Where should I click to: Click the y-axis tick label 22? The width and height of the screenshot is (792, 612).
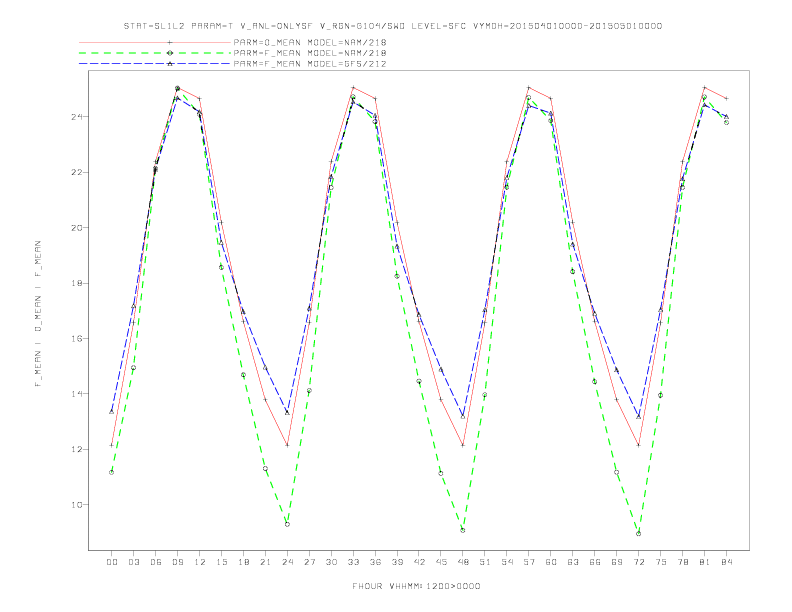pyautogui.click(x=76, y=172)
